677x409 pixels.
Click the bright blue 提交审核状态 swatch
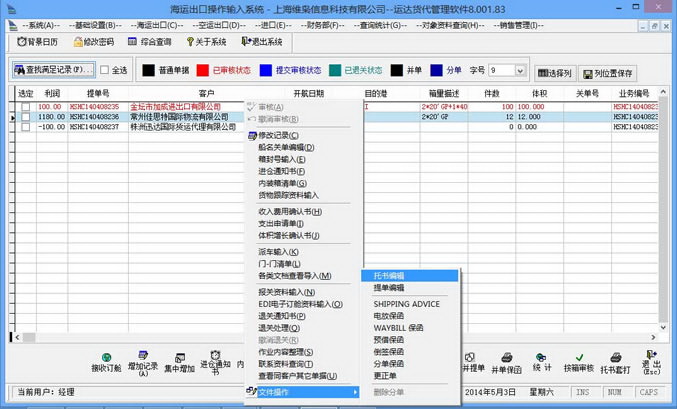tap(266, 70)
